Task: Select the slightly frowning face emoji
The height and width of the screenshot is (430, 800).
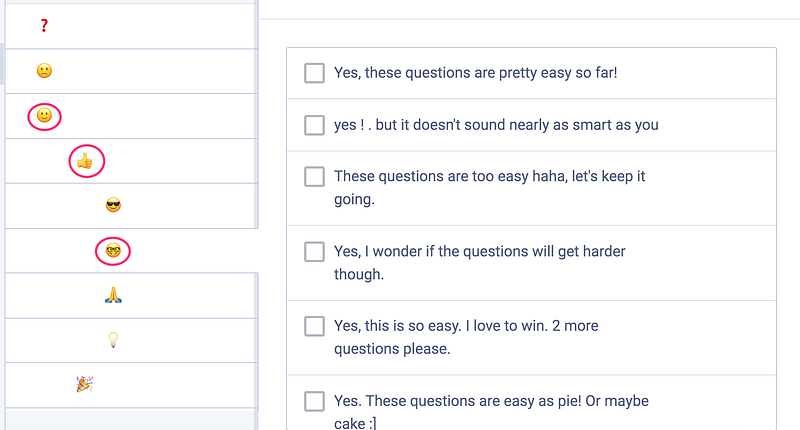Action: [44, 71]
